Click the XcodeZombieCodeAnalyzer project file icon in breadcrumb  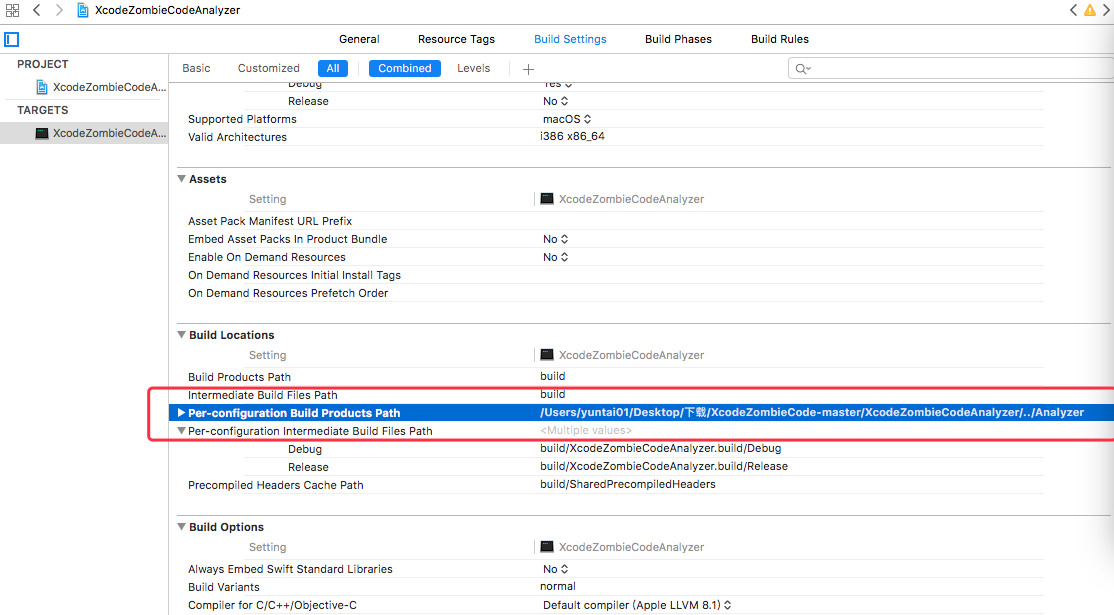[83, 10]
